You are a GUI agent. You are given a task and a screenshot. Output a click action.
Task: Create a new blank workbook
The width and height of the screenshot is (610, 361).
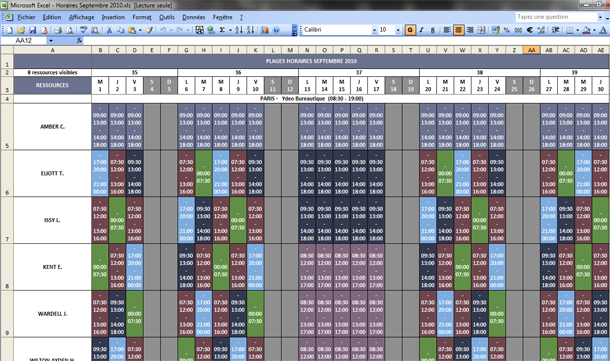9,30
